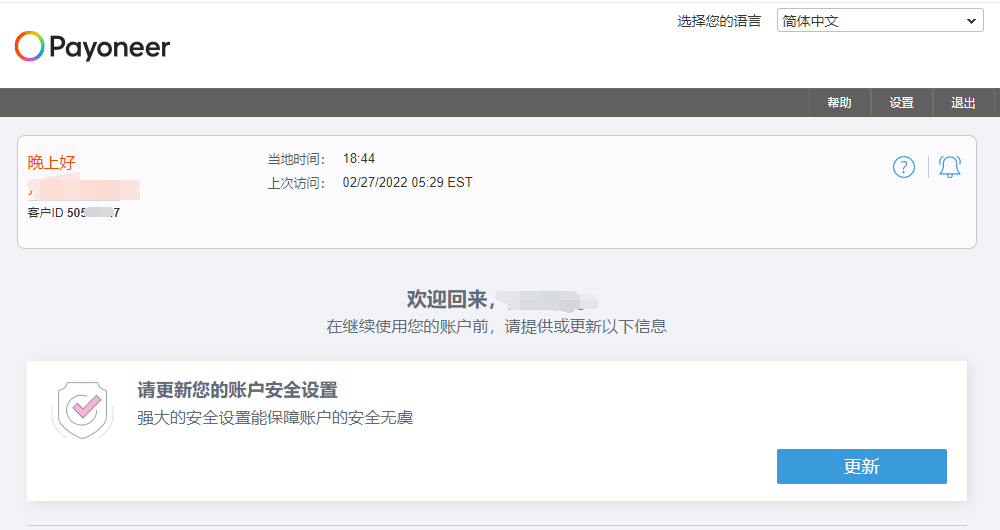Click the 在继续使用您的账户前 instruction line
This screenshot has height=530, width=1000.
(496, 326)
